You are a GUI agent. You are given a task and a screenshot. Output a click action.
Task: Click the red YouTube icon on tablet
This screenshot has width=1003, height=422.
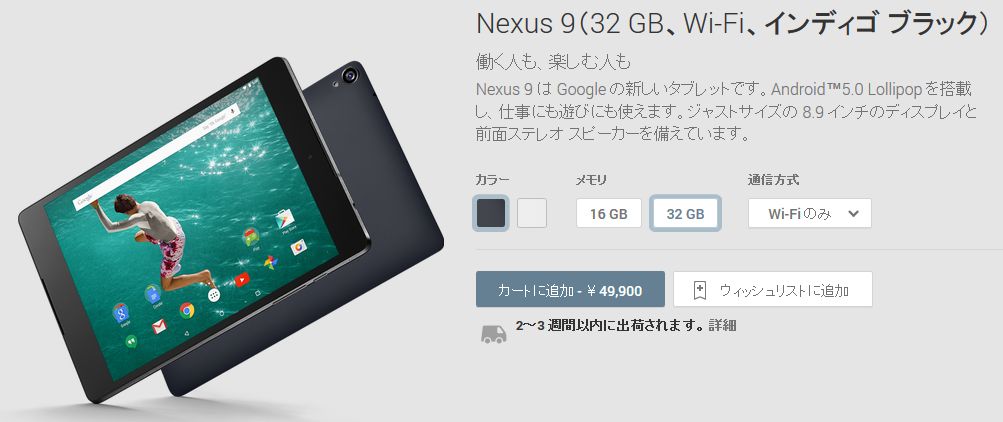(241, 279)
